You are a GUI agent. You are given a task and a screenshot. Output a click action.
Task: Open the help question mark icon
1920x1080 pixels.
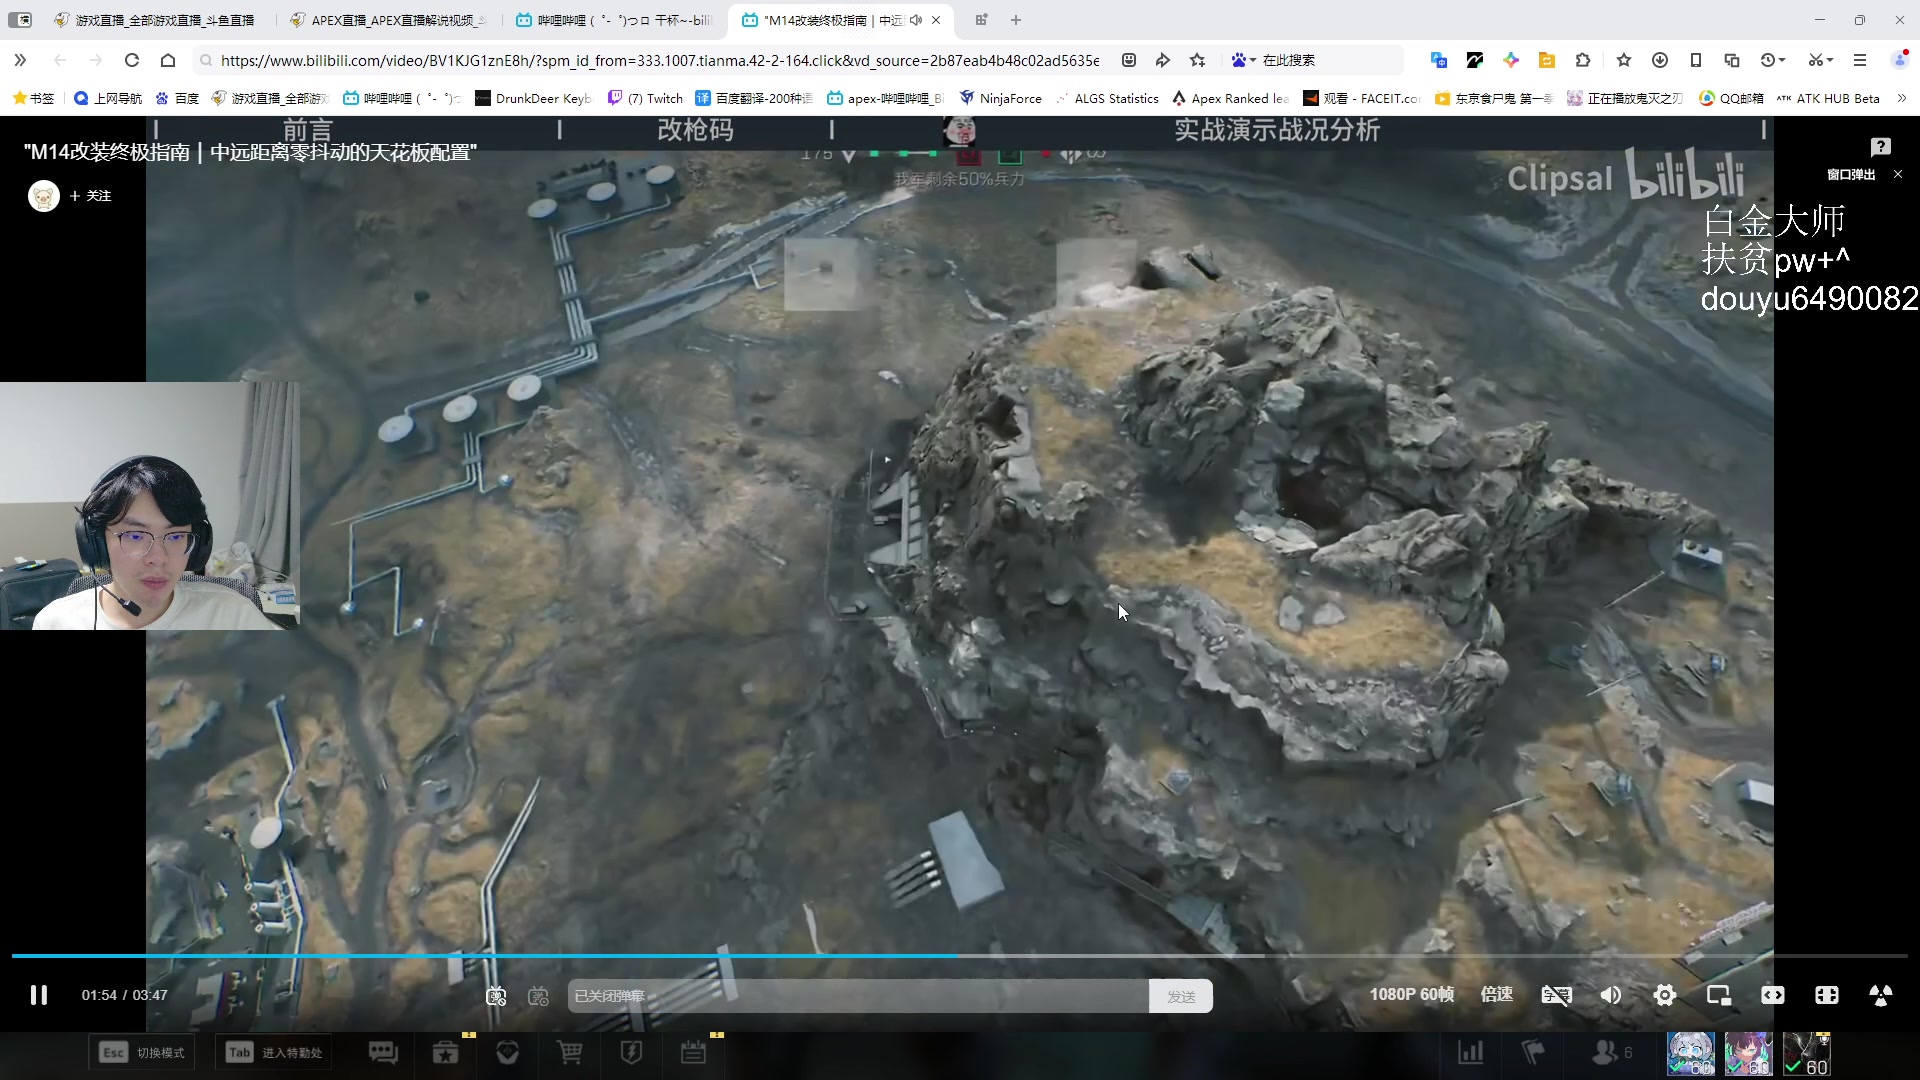(1880, 147)
